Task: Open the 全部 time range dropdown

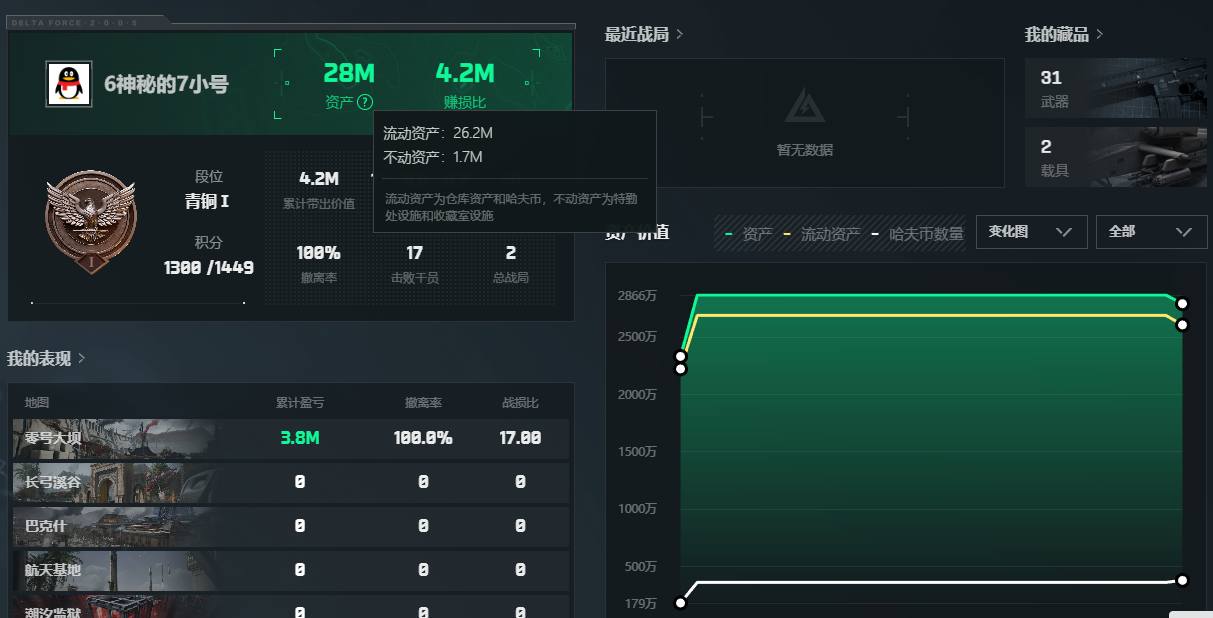Action: 1151,231
